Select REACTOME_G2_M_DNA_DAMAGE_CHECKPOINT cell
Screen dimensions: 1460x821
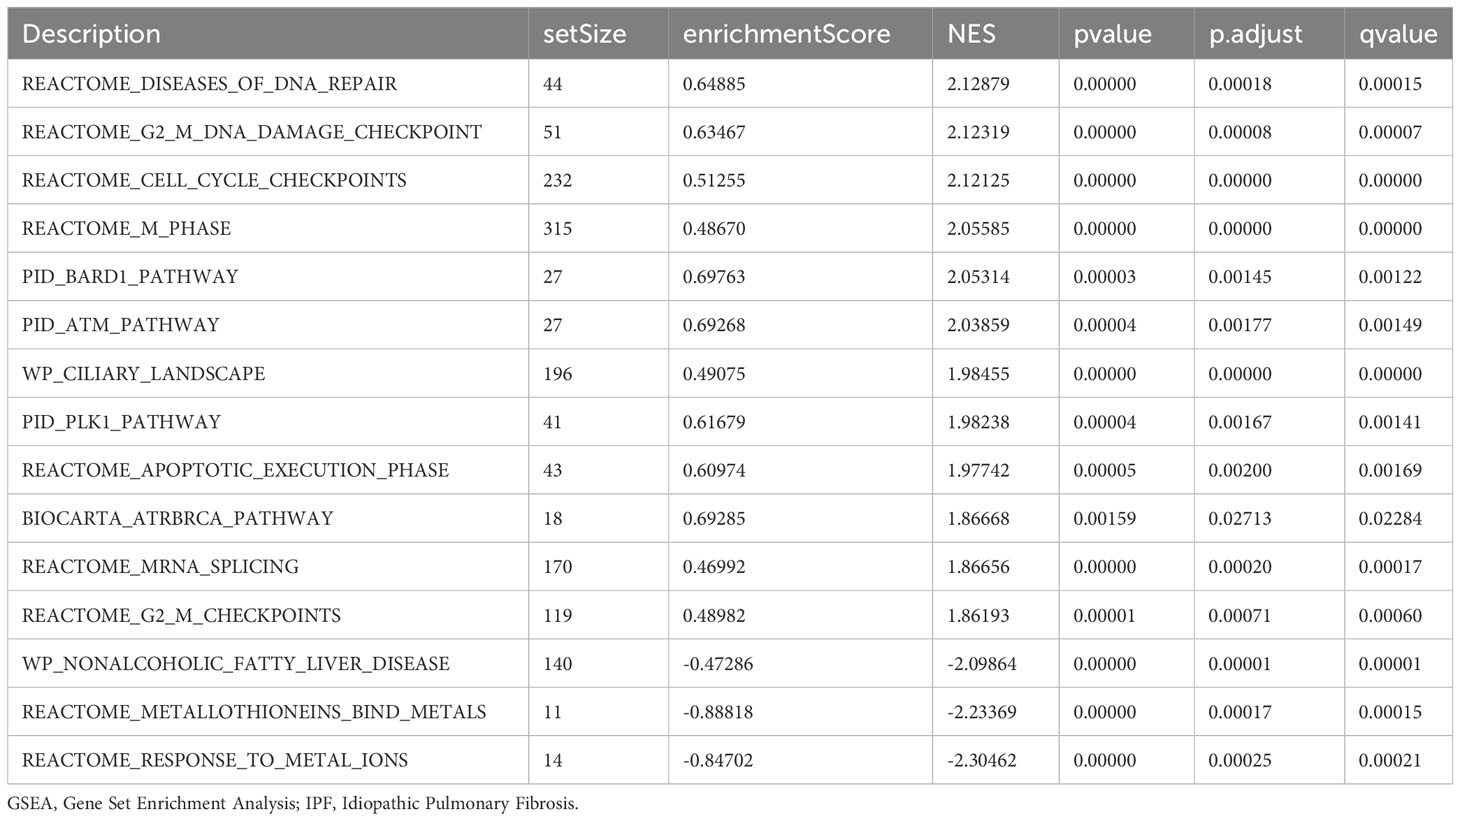(268, 132)
